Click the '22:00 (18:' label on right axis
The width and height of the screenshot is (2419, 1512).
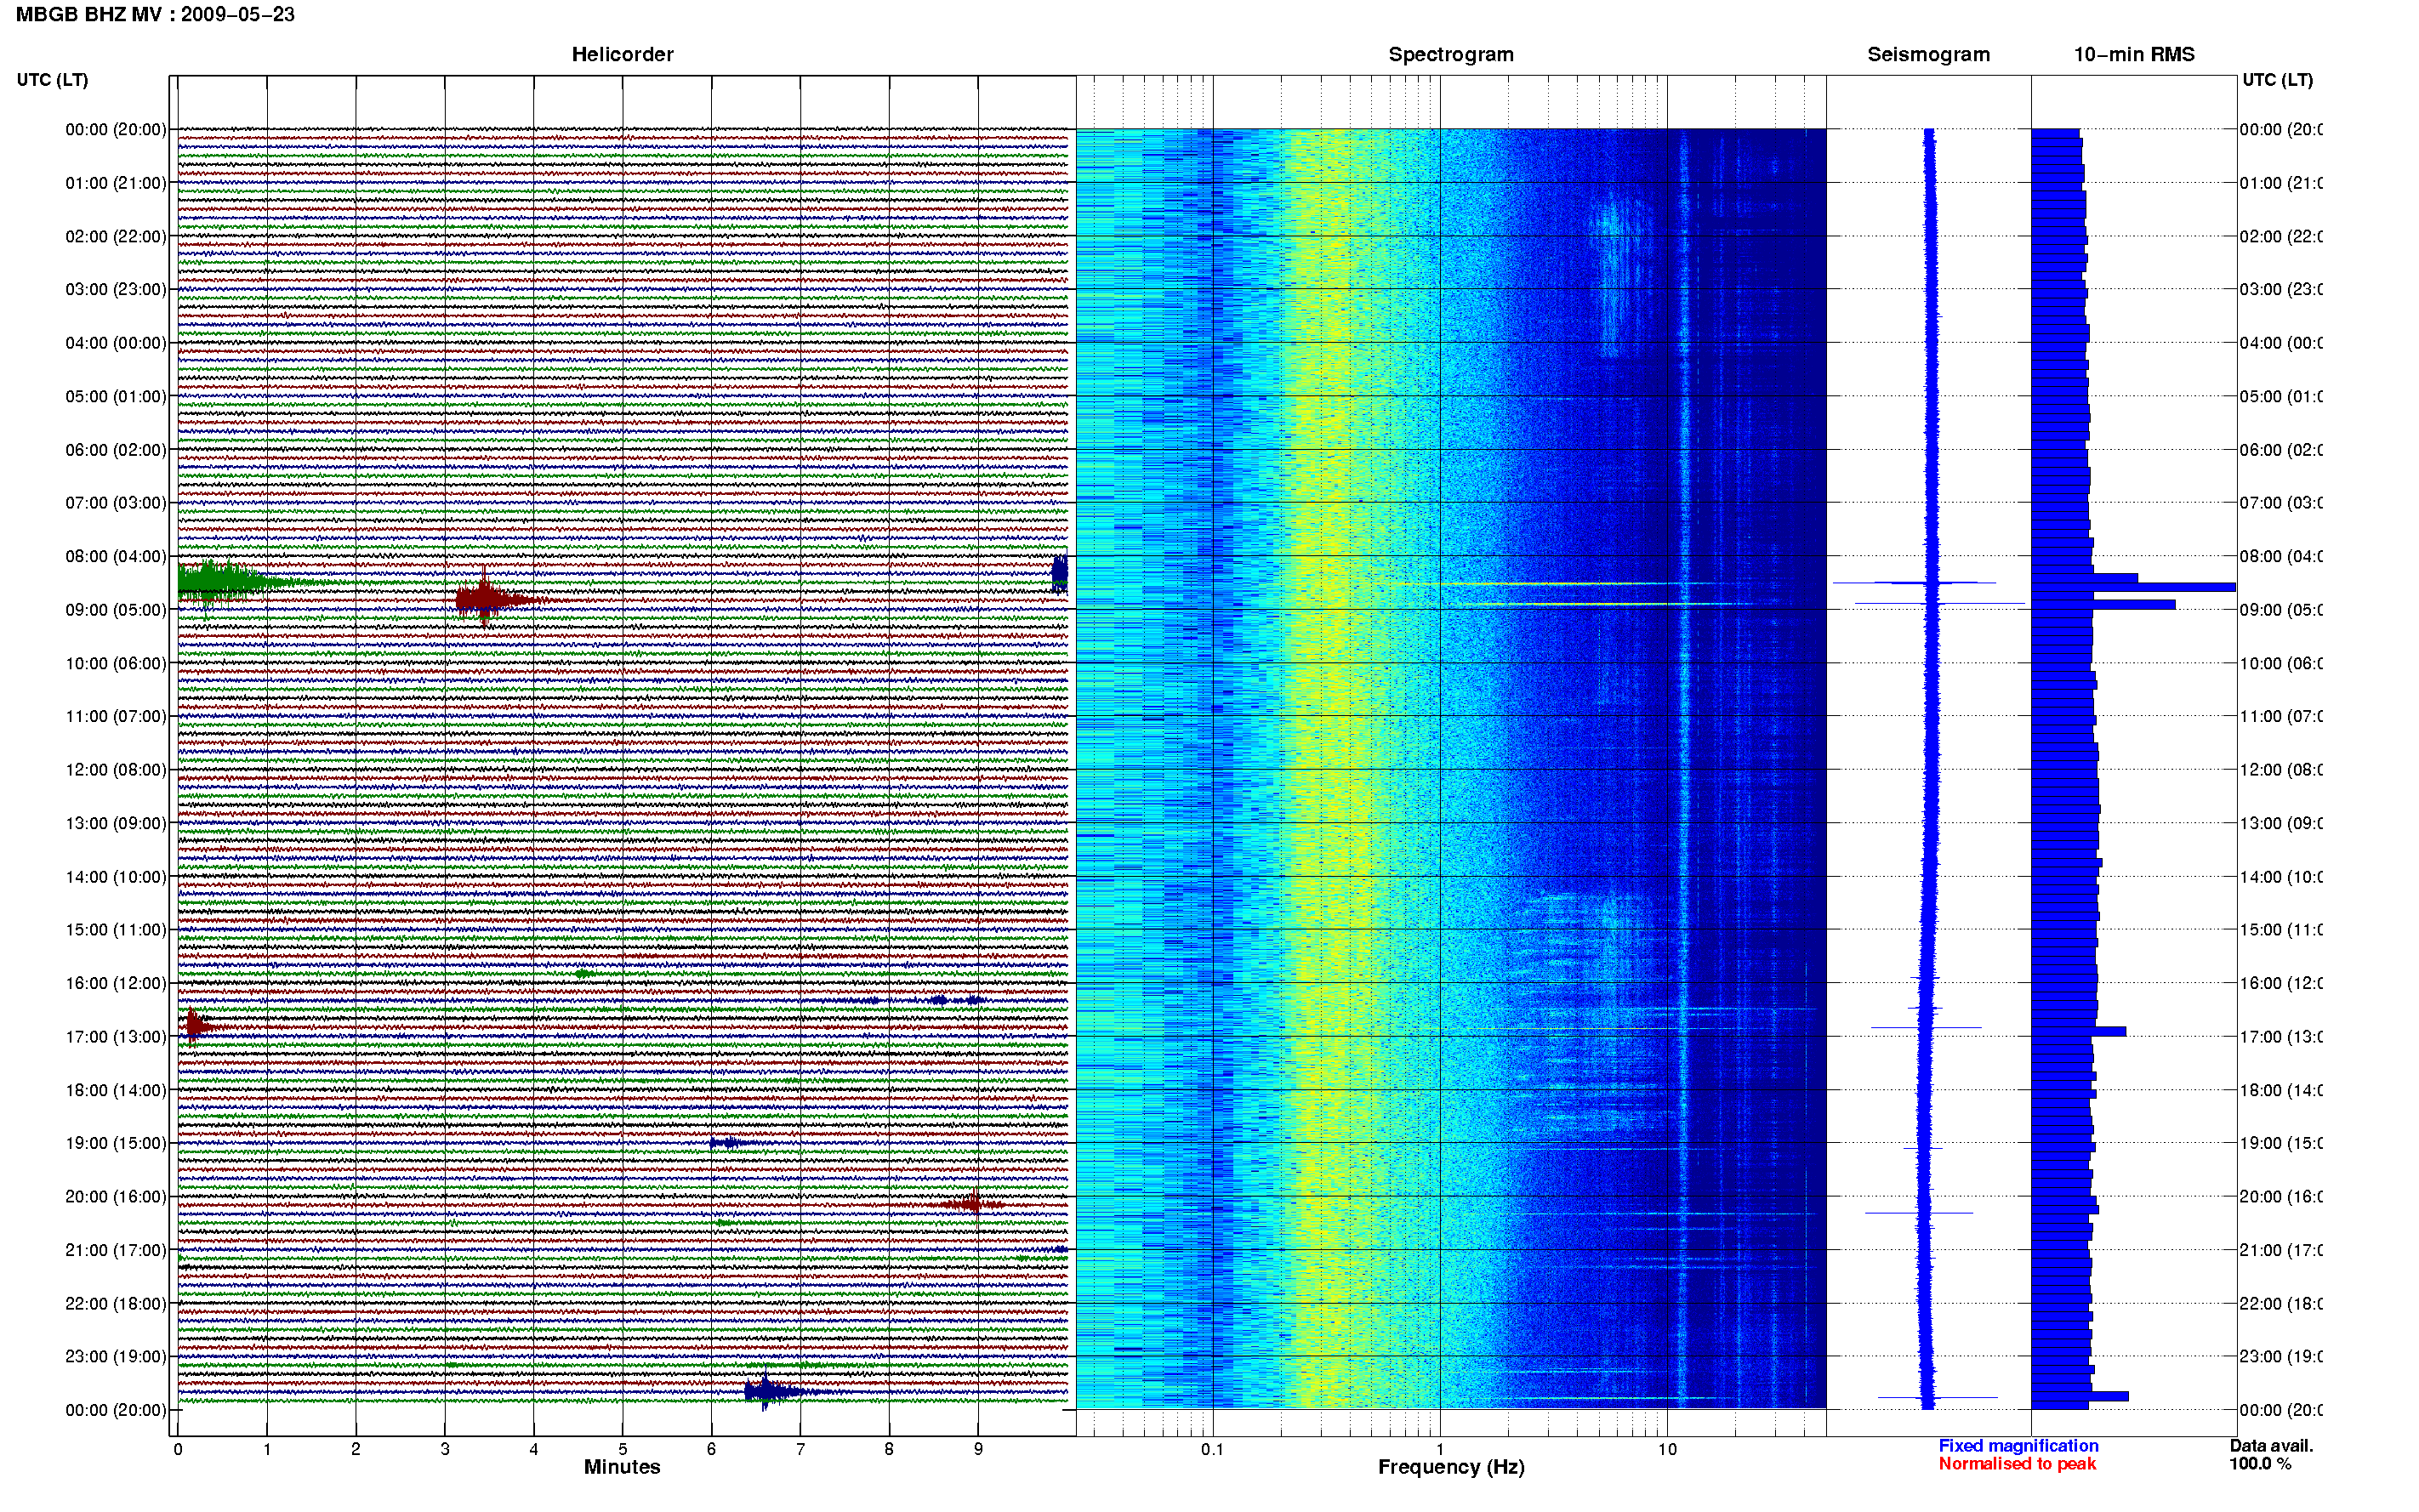point(2281,1304)
